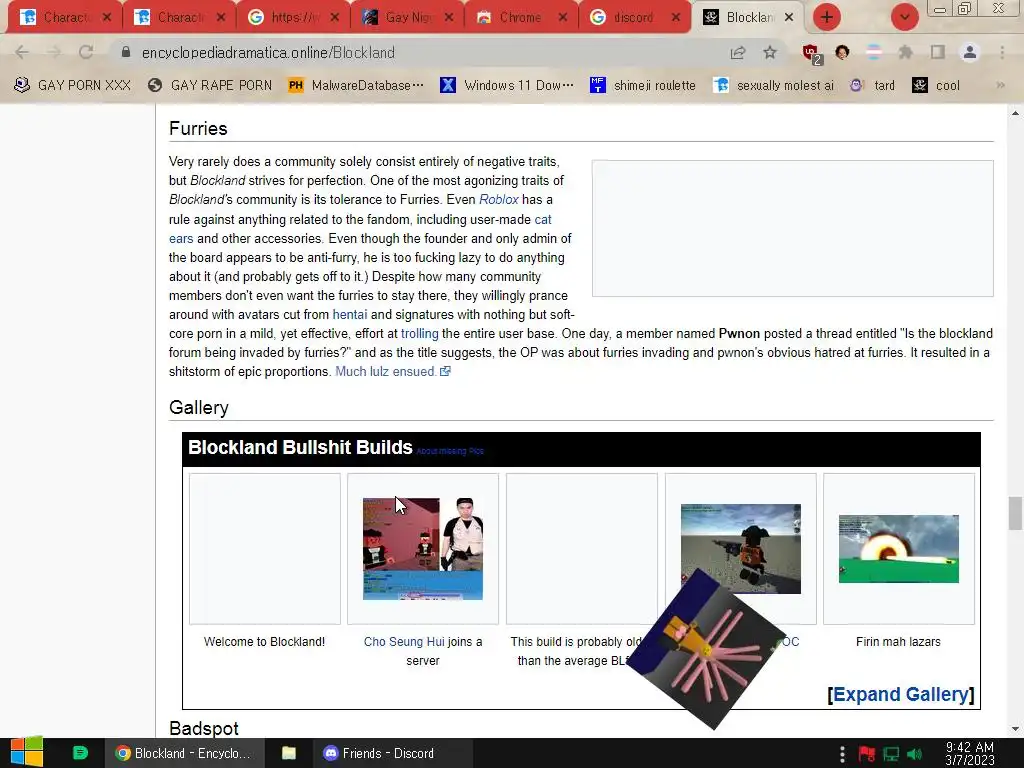The width and height of the screenshot is (1024, 768).
Task: Click the round avatar extension icon
Action: coord(842,52)
